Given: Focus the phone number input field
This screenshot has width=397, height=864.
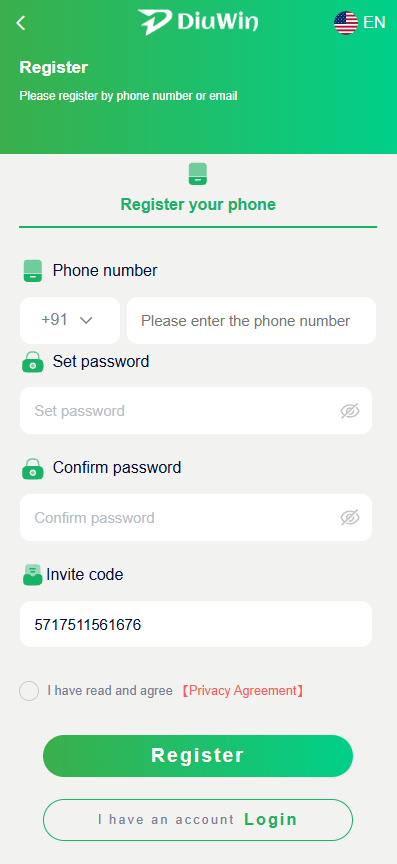Looking at the screenshot, I should (251, 320).
